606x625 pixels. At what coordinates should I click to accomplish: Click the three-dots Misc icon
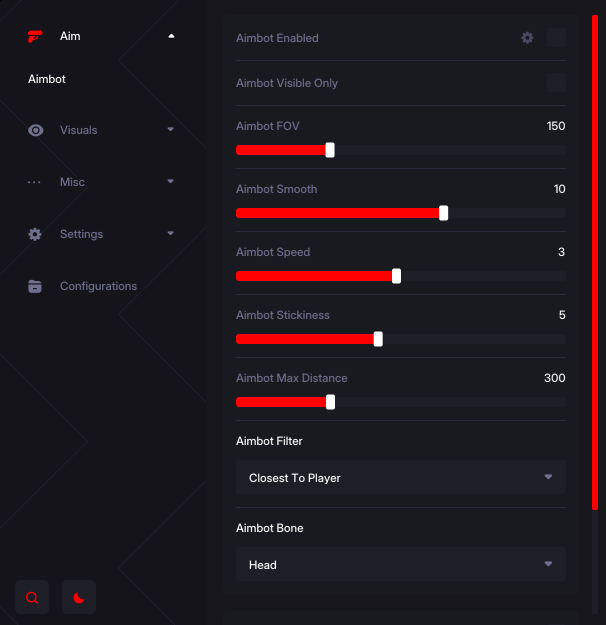pos(34,183)
